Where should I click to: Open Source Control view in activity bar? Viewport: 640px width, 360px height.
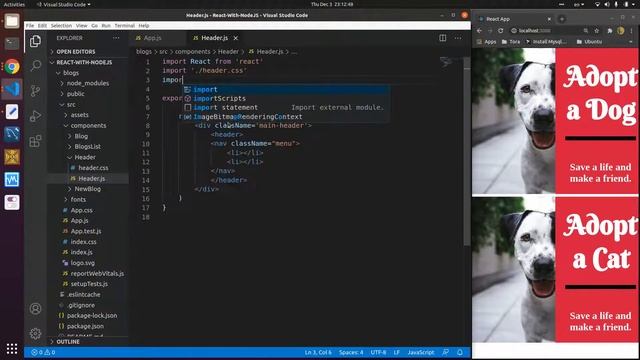(x=36, y=91)
